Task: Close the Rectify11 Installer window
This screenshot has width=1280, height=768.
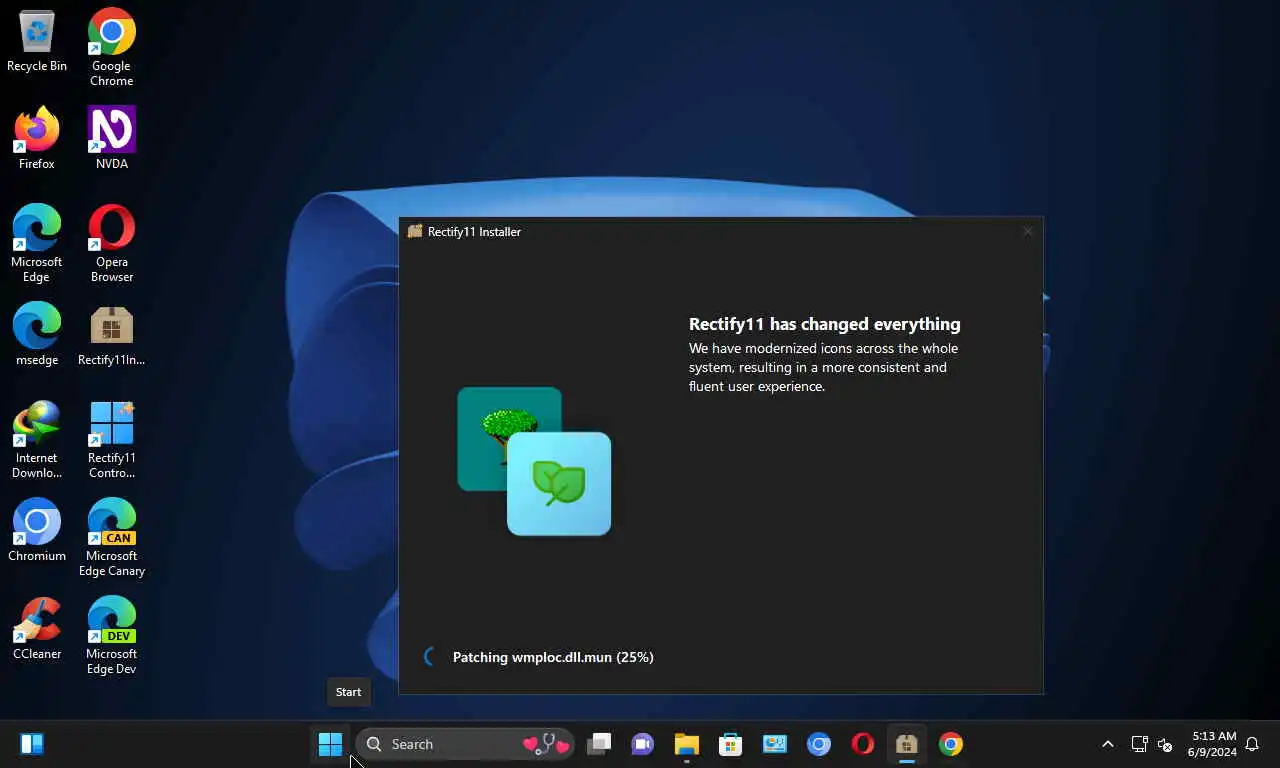Action: (1027, 231)
